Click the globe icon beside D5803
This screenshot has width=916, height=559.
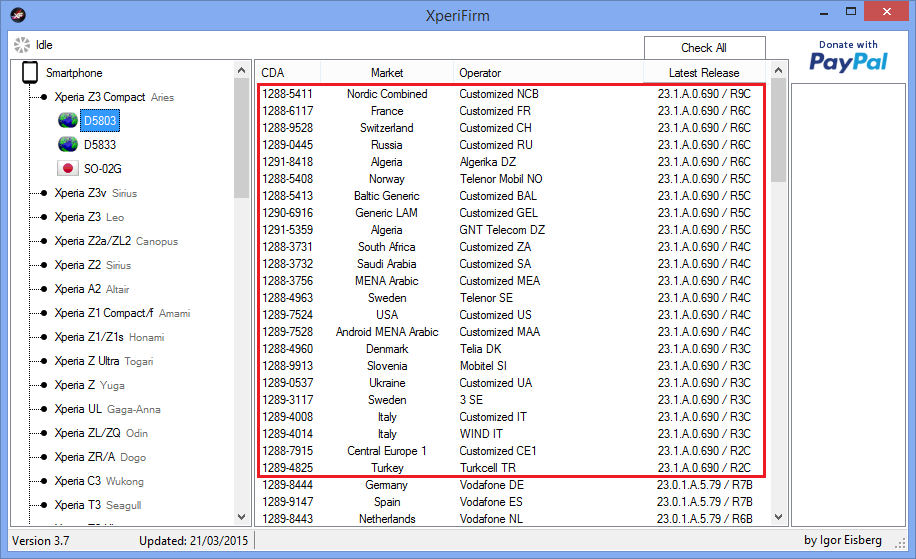click(68, 120)
